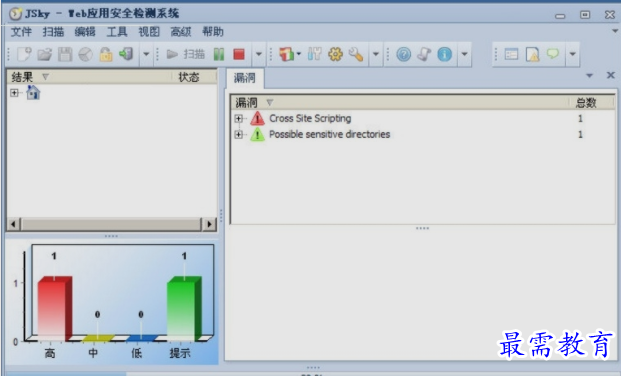Screen dimensions: 621x376
Task: Click left arrow of results horizontal scrollbar
Action: (x=13, y=224)
